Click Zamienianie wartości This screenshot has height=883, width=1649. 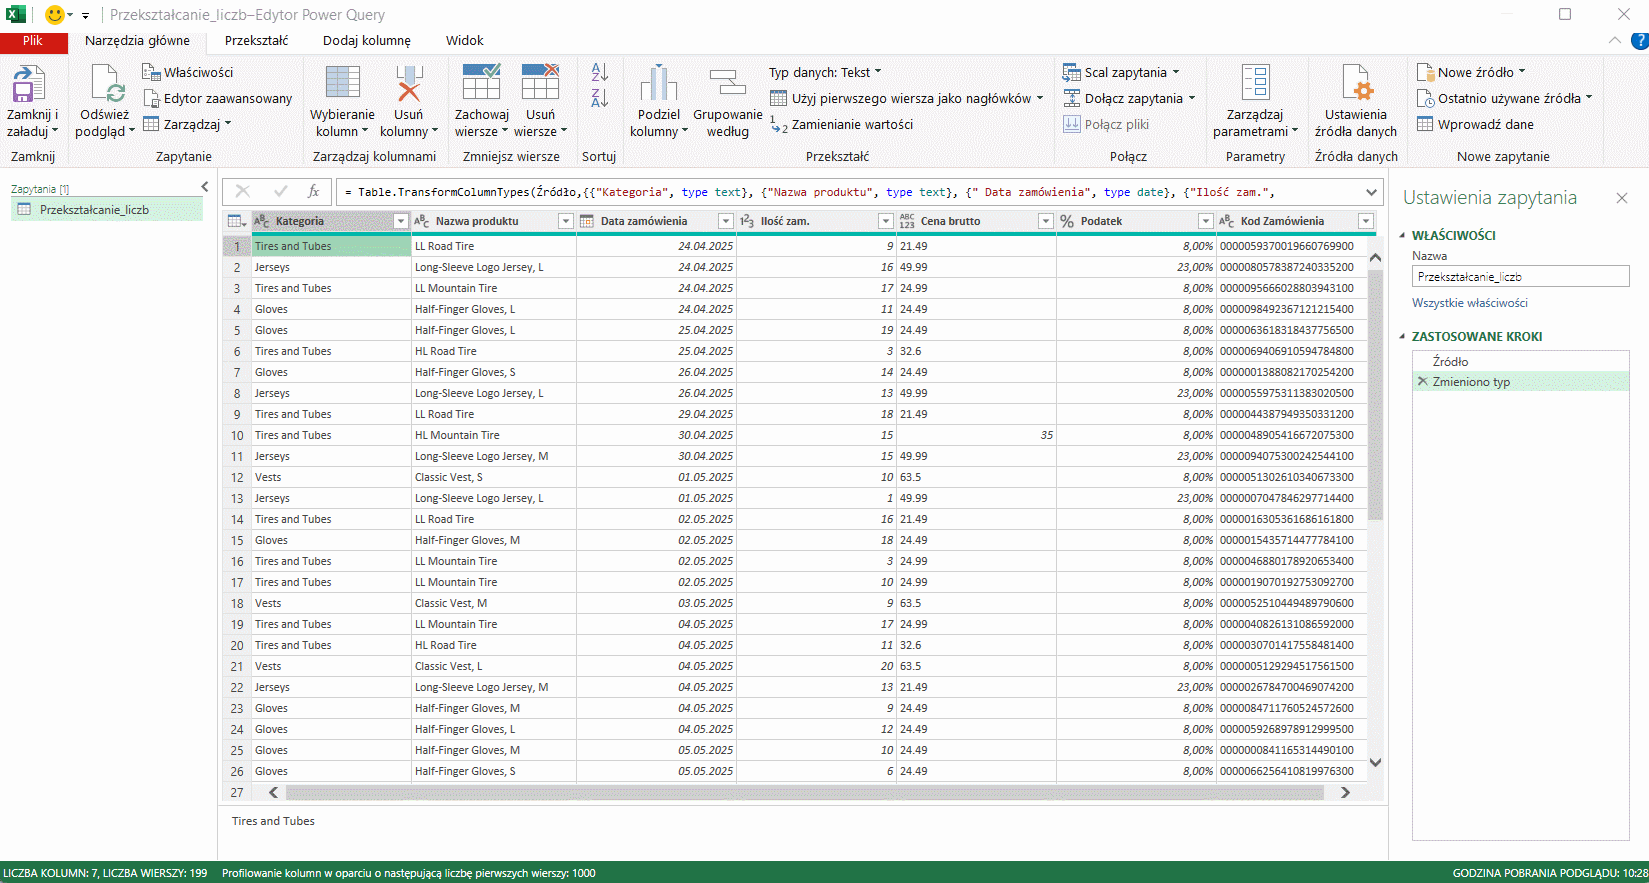[841, 124]
